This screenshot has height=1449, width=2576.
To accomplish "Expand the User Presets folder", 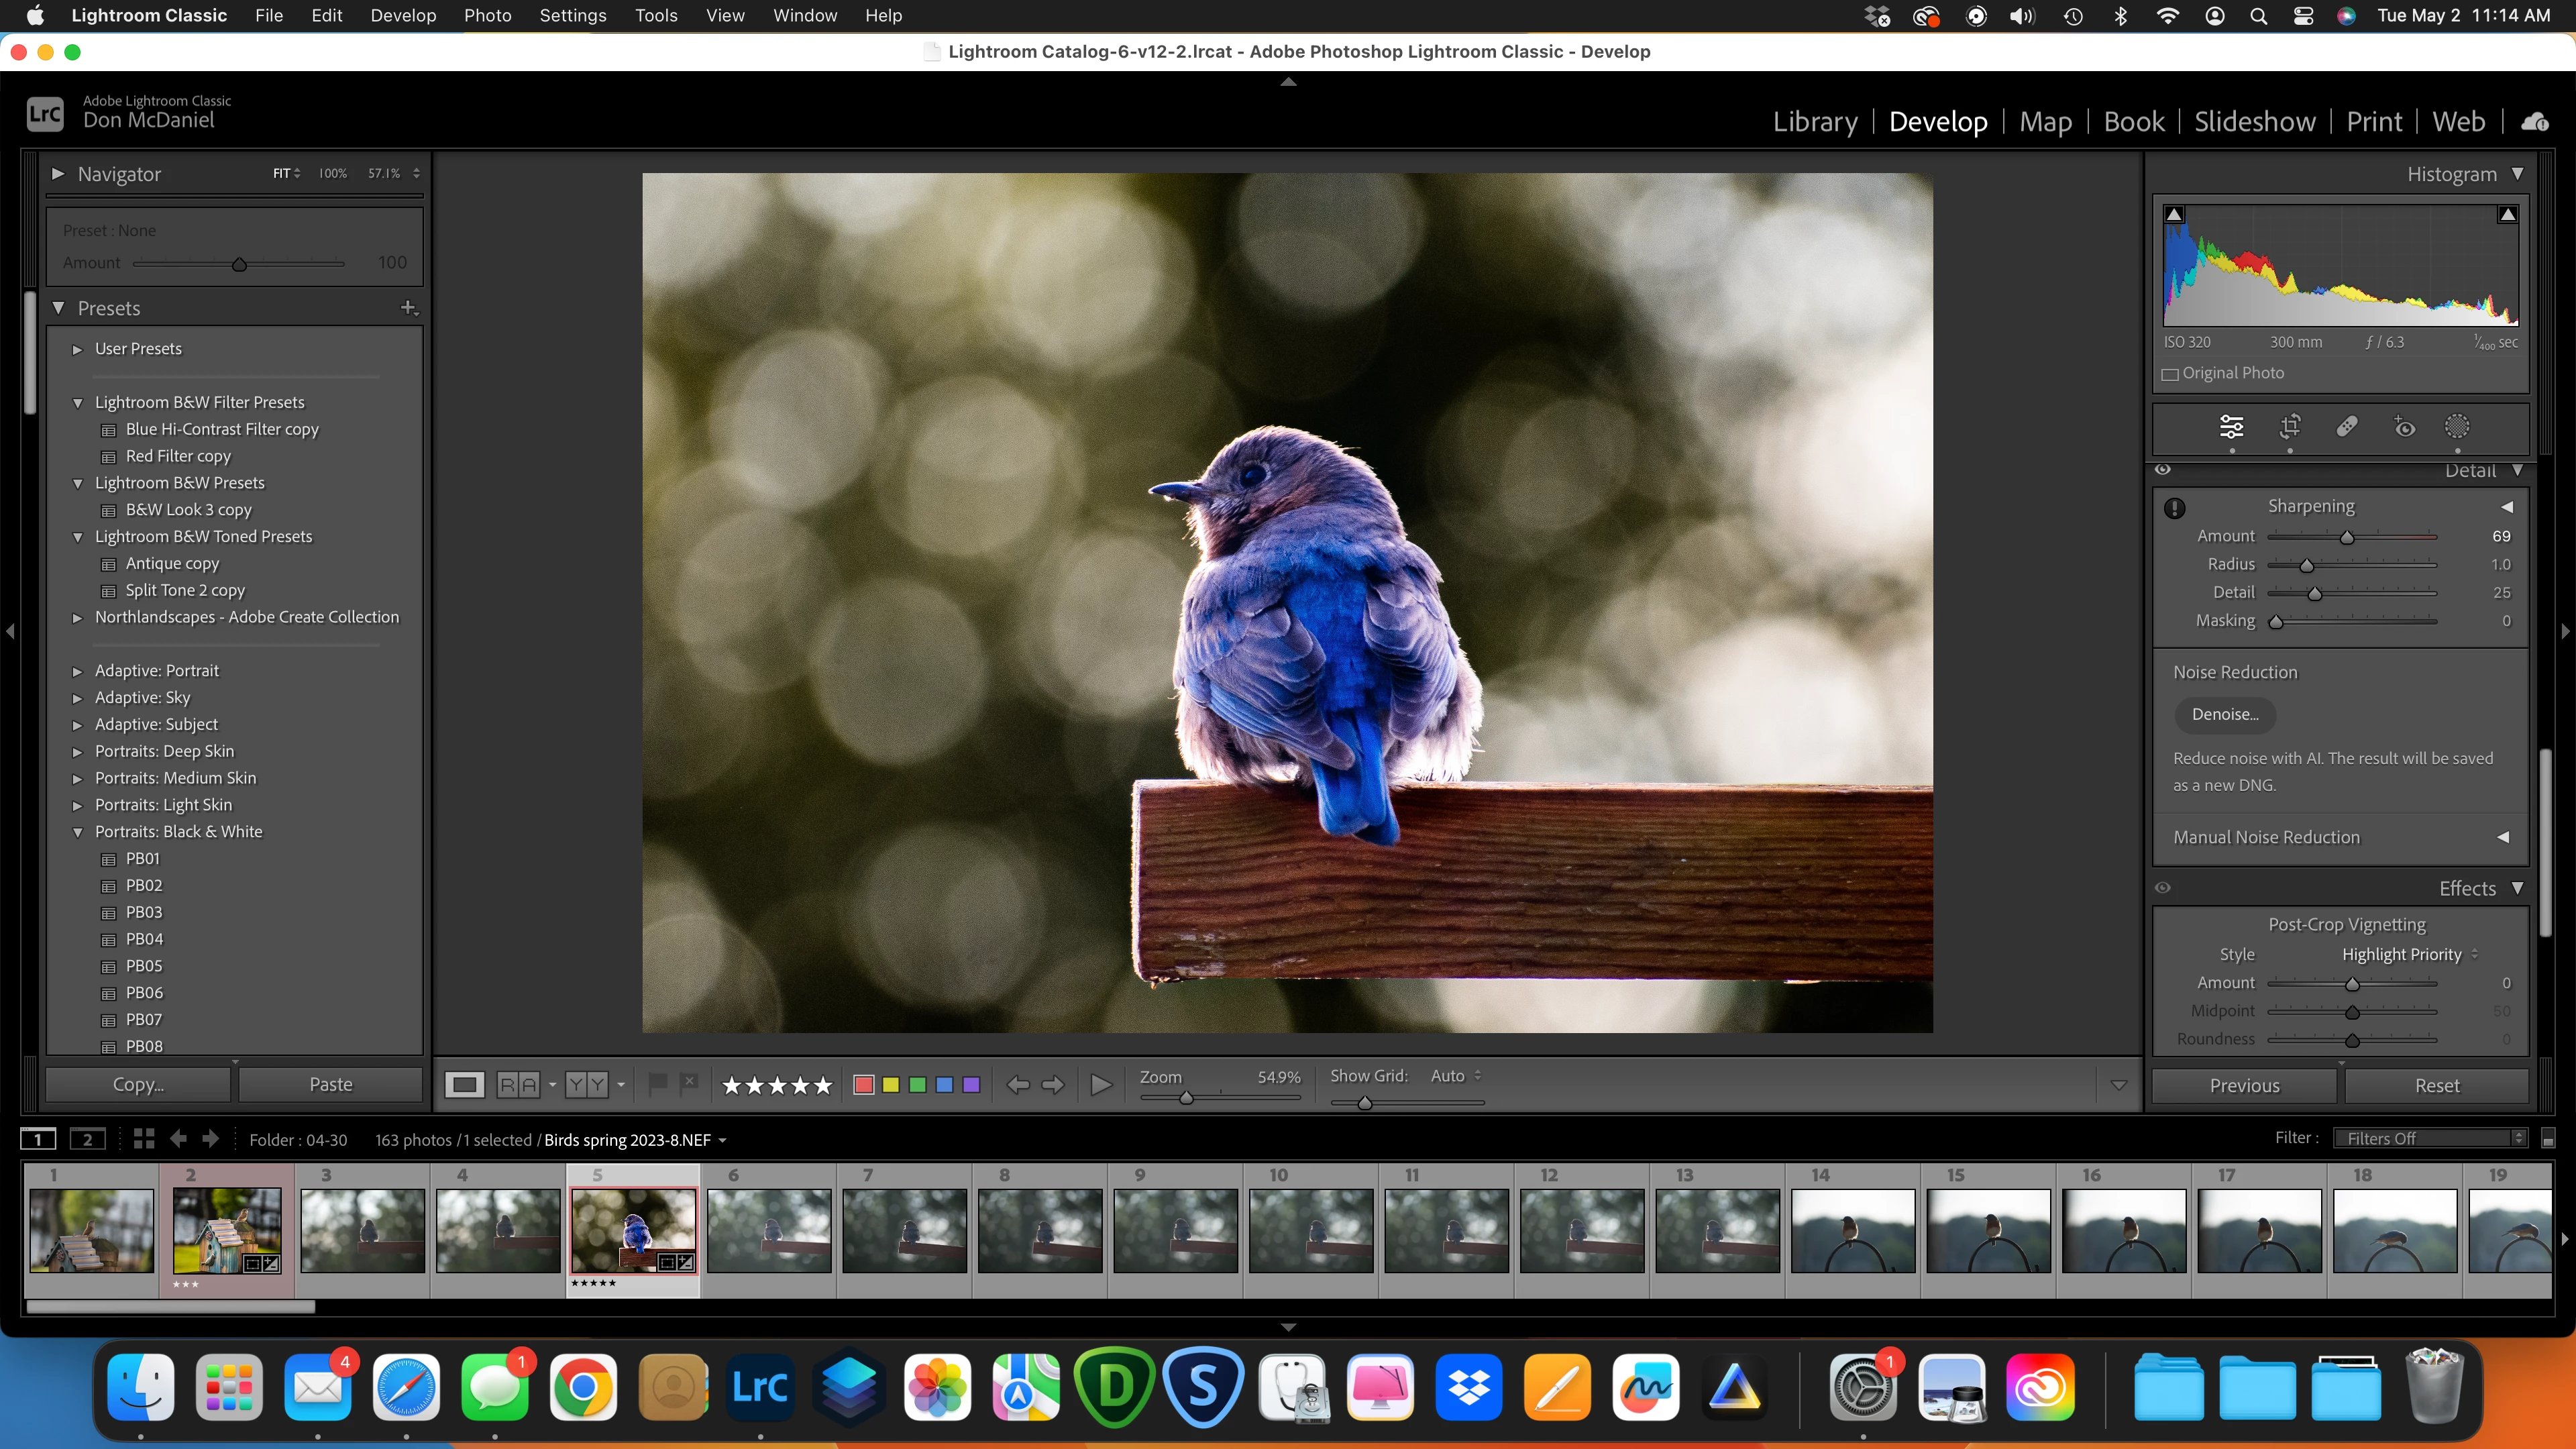I will 77,349.
